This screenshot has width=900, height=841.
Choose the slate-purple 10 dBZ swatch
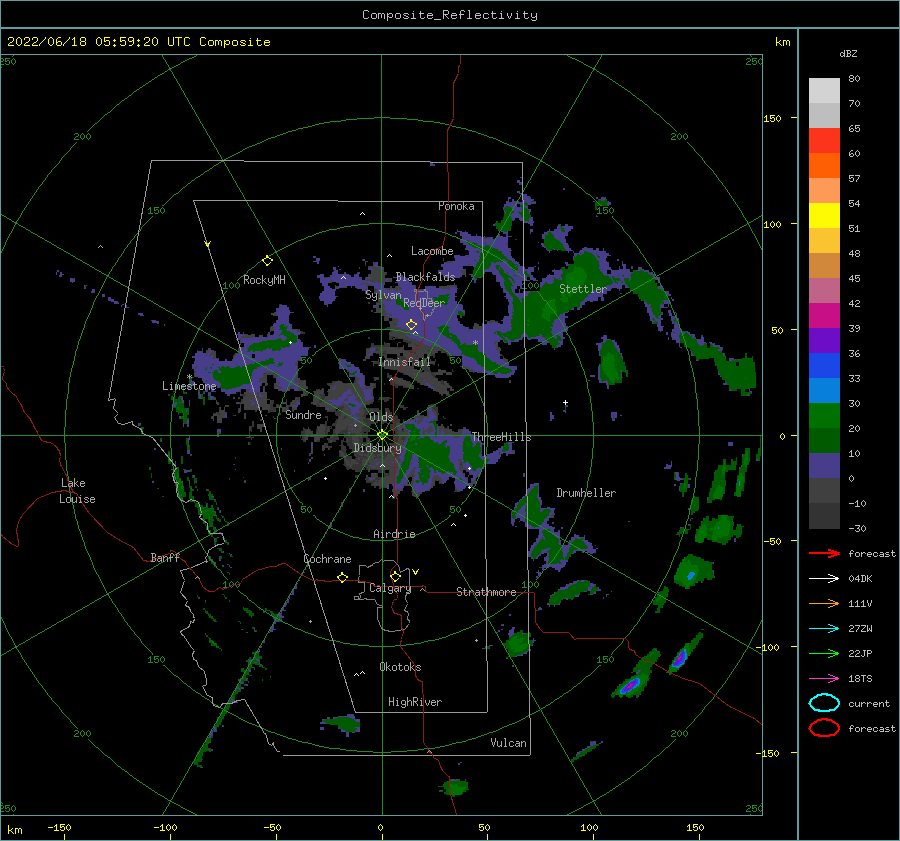click(824, 465)
